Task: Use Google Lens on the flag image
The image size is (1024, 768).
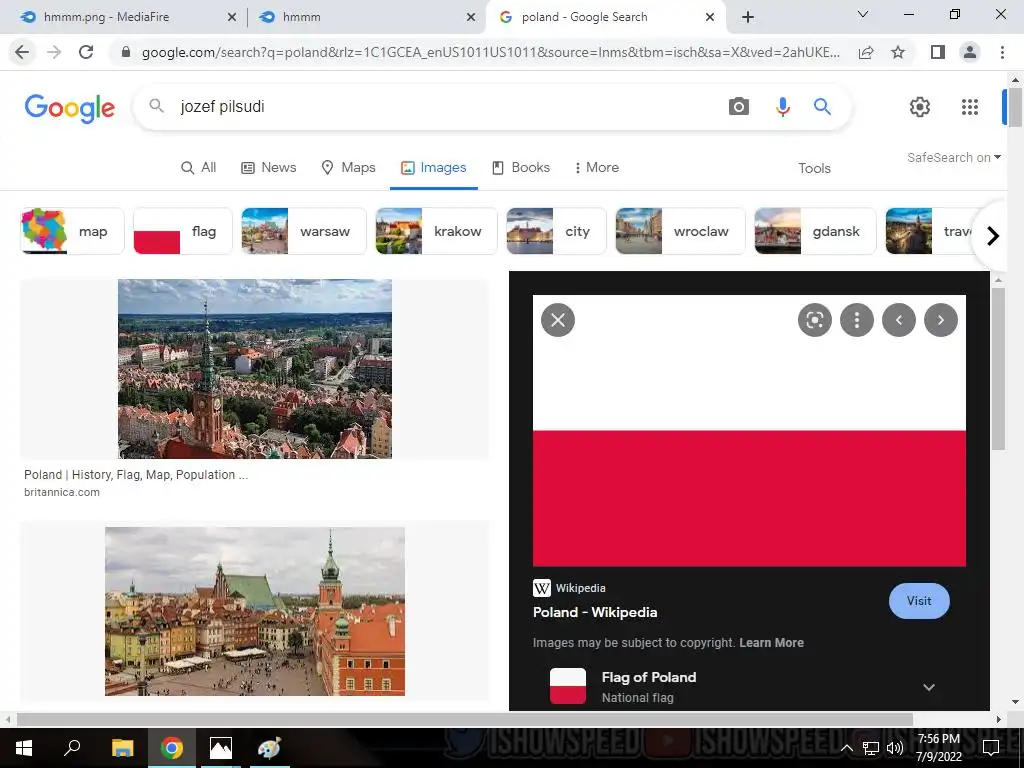Action: point(814,320)
